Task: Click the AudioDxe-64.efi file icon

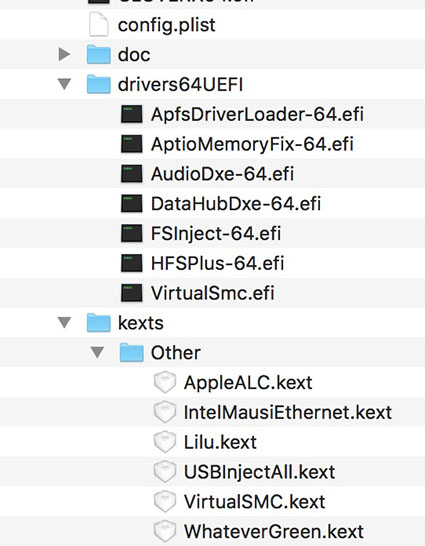Action: [132, 174]
